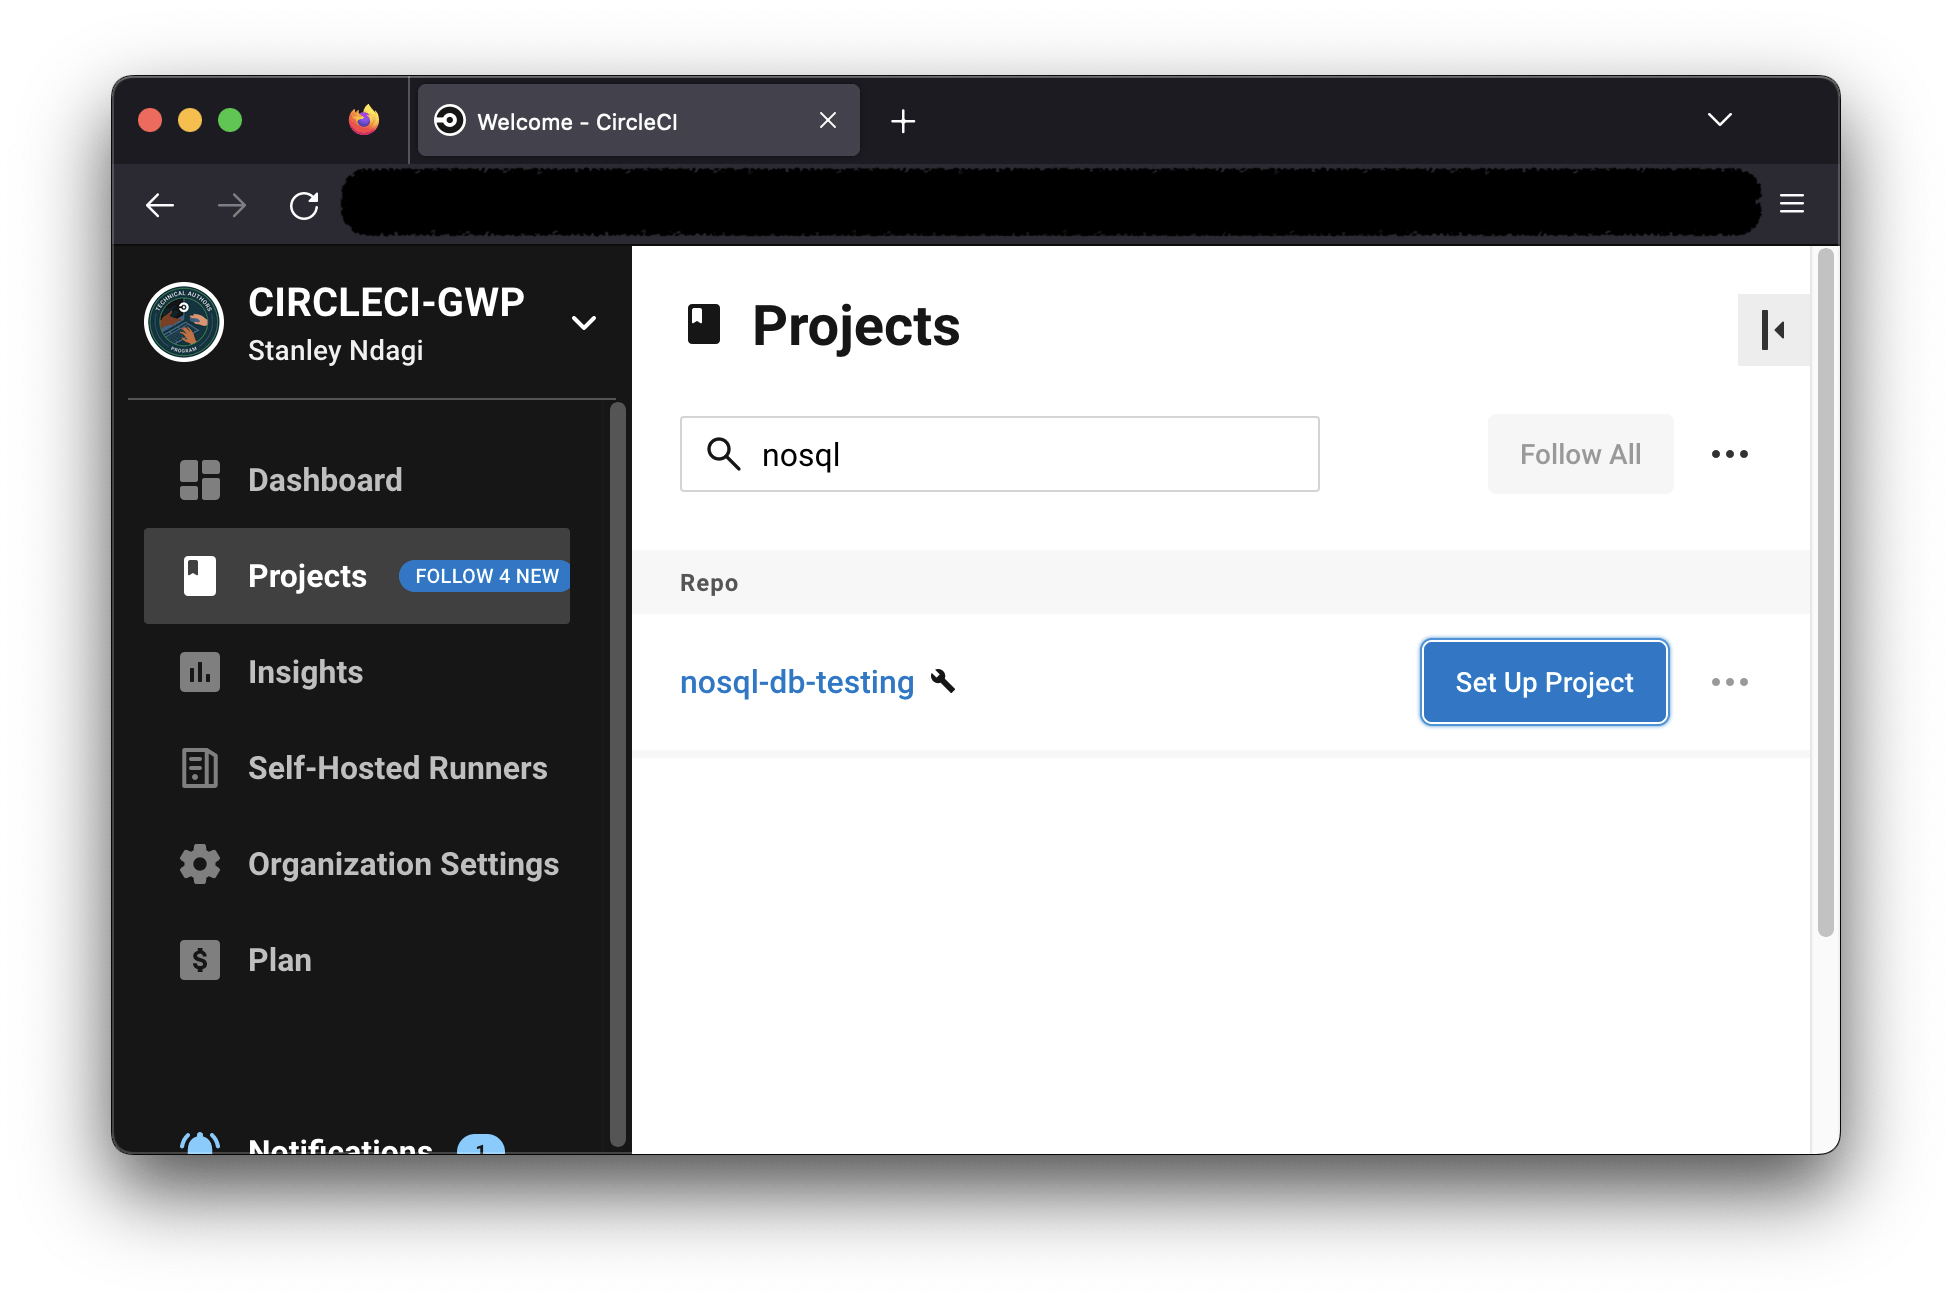Screen dimensions: 1952x1302
Task: Open Organization Settings via the gear icon
Action: 199,864
